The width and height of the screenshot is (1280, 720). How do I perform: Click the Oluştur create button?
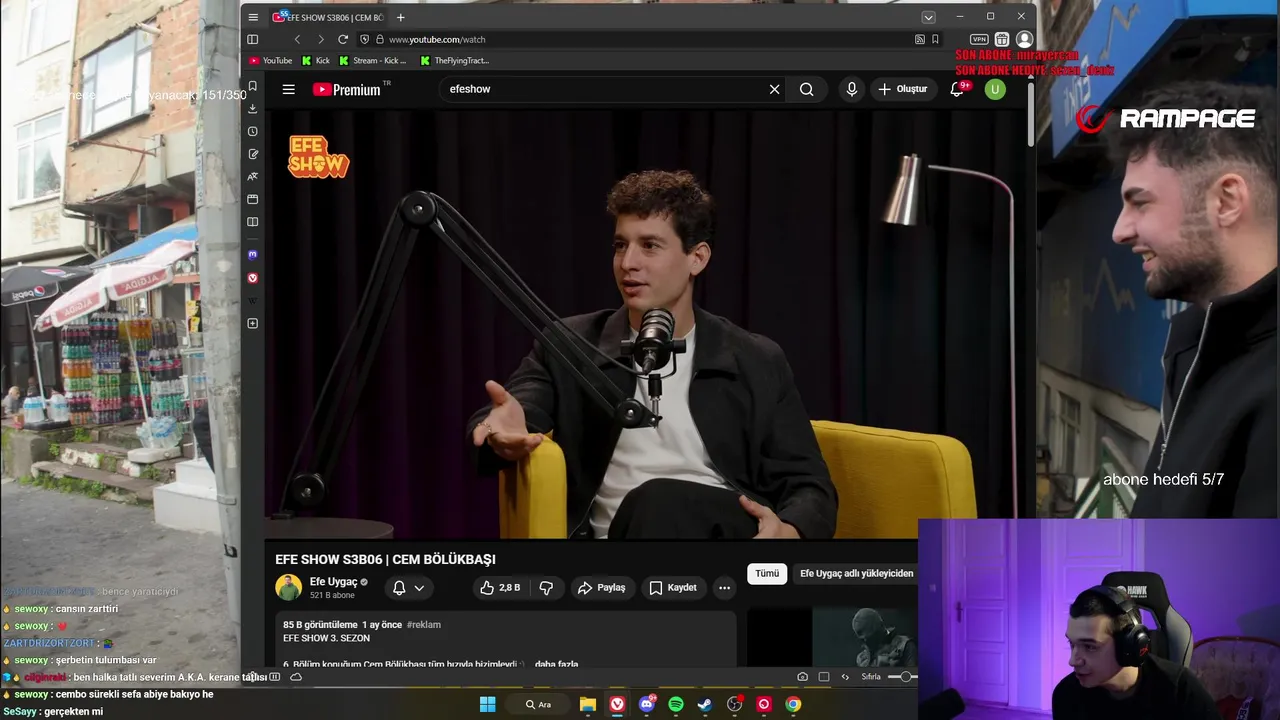[903, 89]
